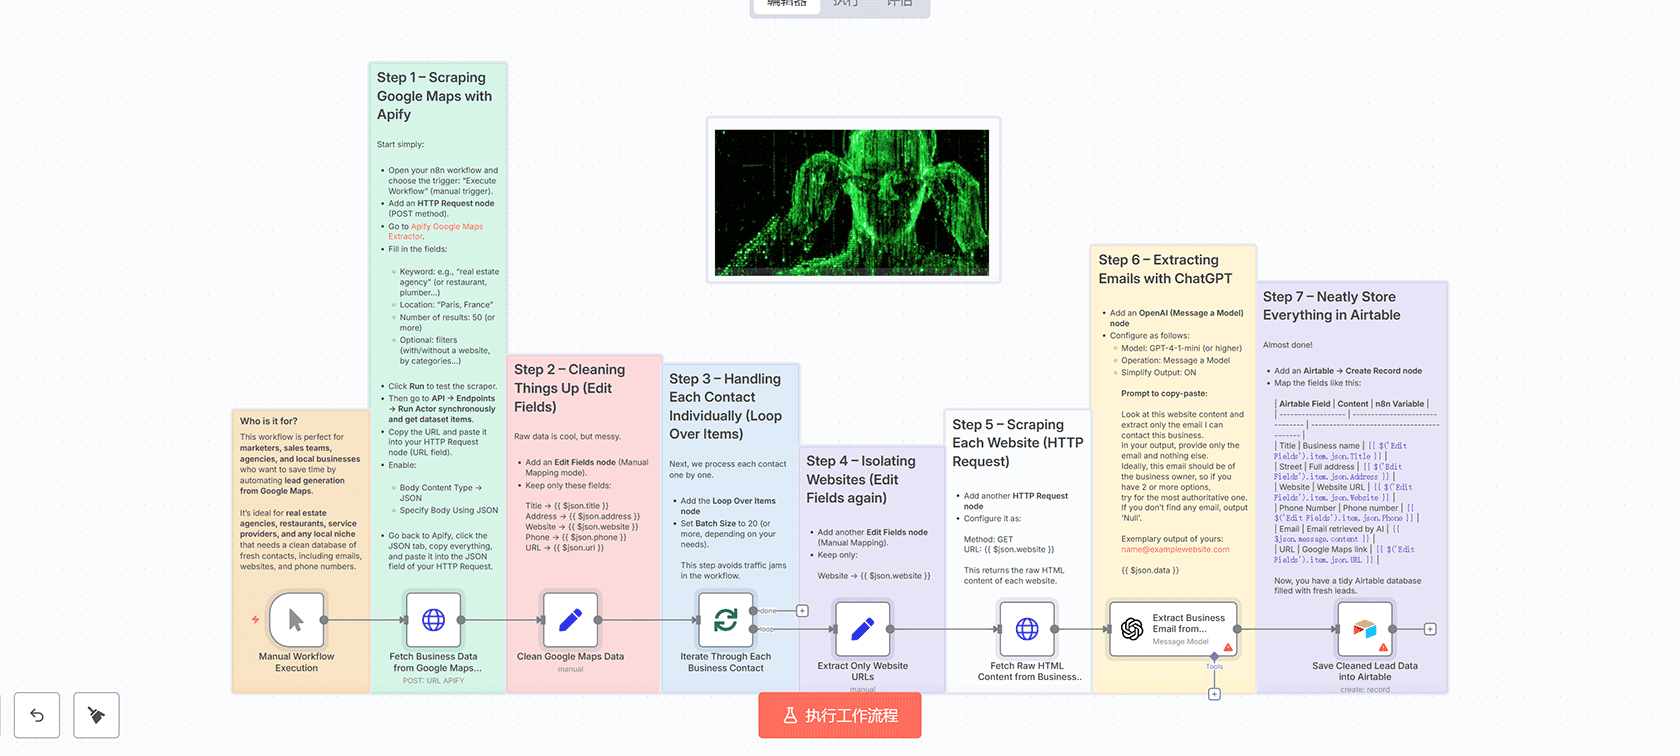1680x756 pixels.
Task: Select the Clean Google Maps Data node
Action: [x=570, y=620]
